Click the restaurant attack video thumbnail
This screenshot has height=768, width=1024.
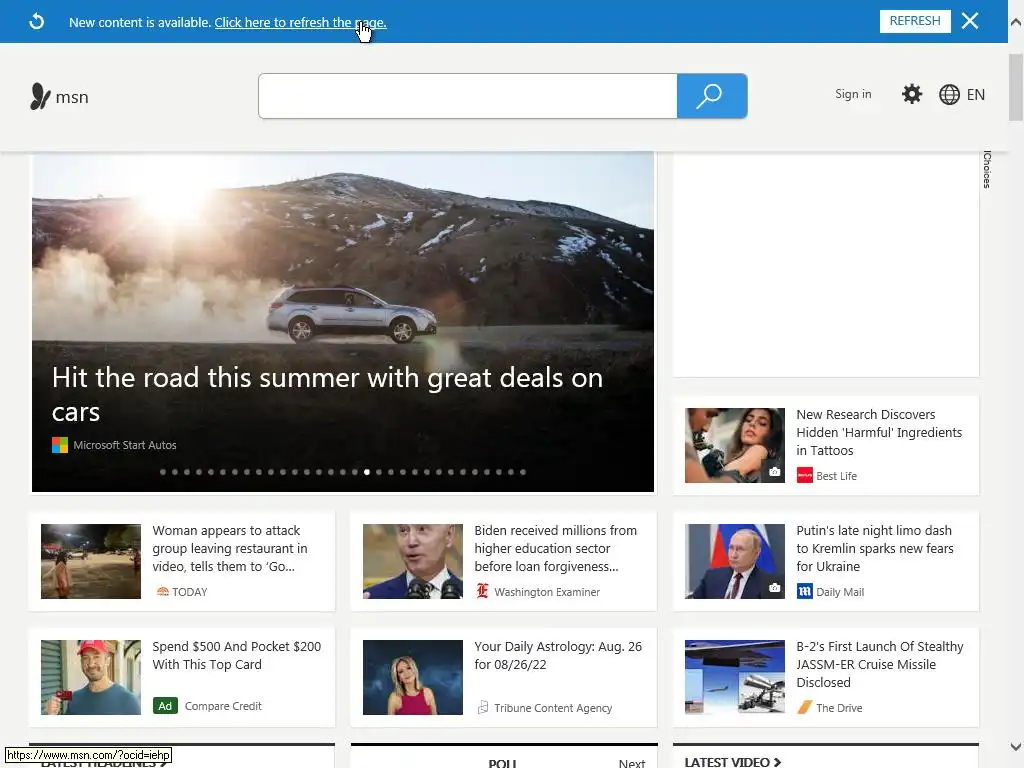pos(91,561)
